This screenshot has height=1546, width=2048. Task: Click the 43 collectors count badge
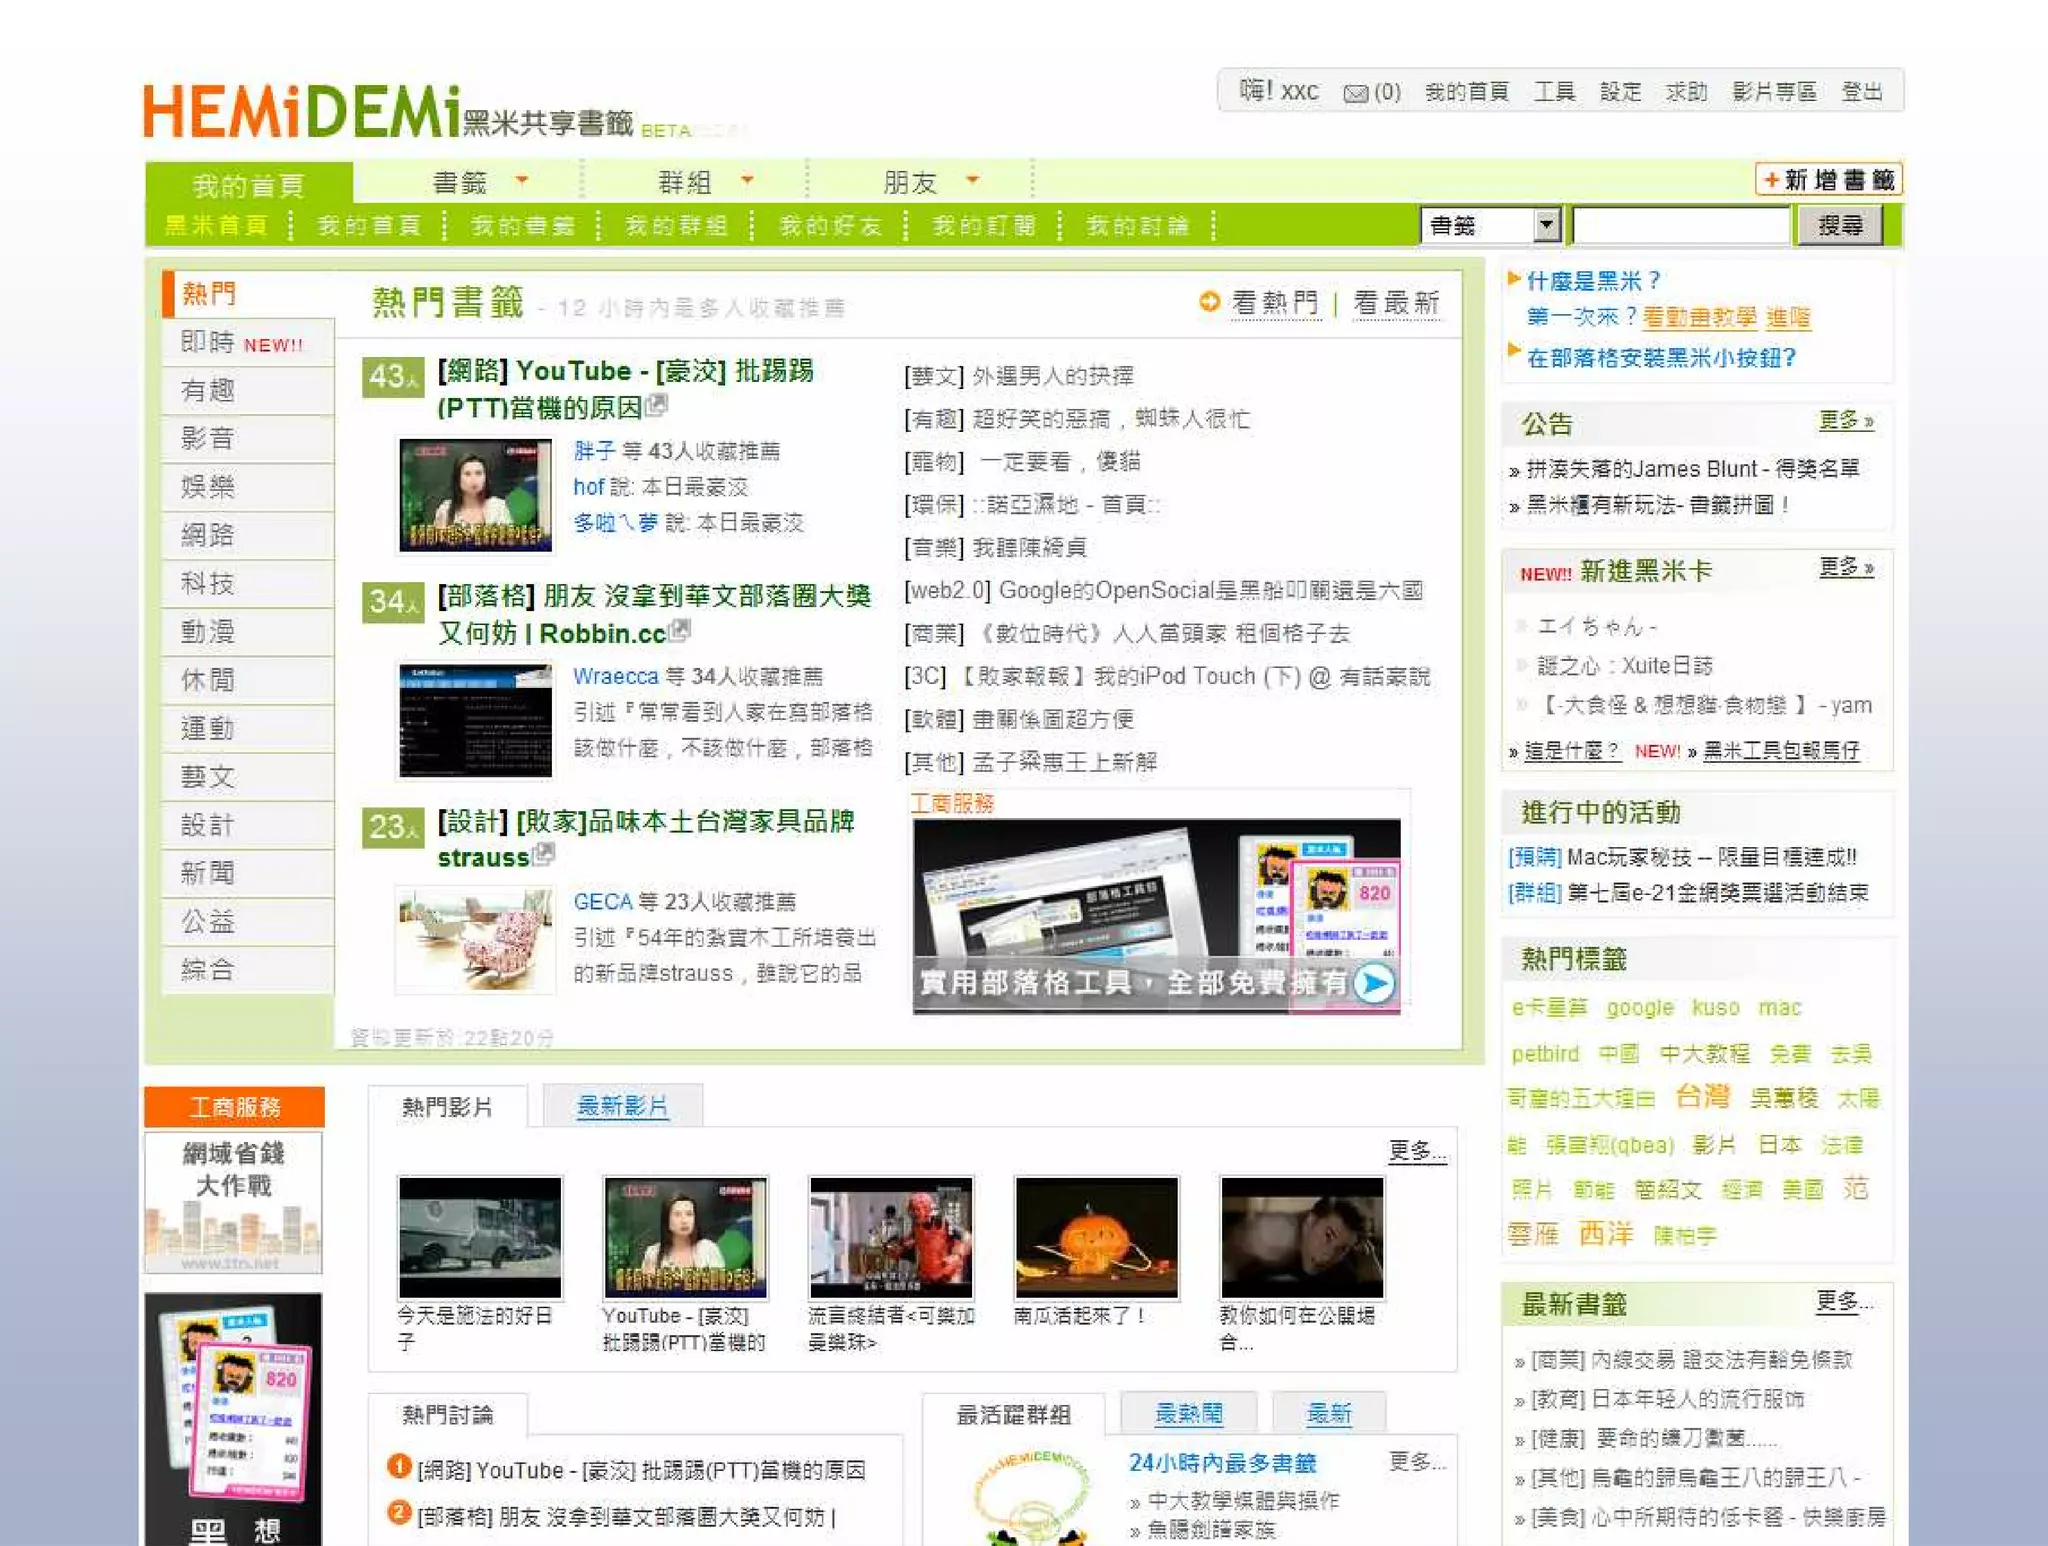click(x=392, y=377)
